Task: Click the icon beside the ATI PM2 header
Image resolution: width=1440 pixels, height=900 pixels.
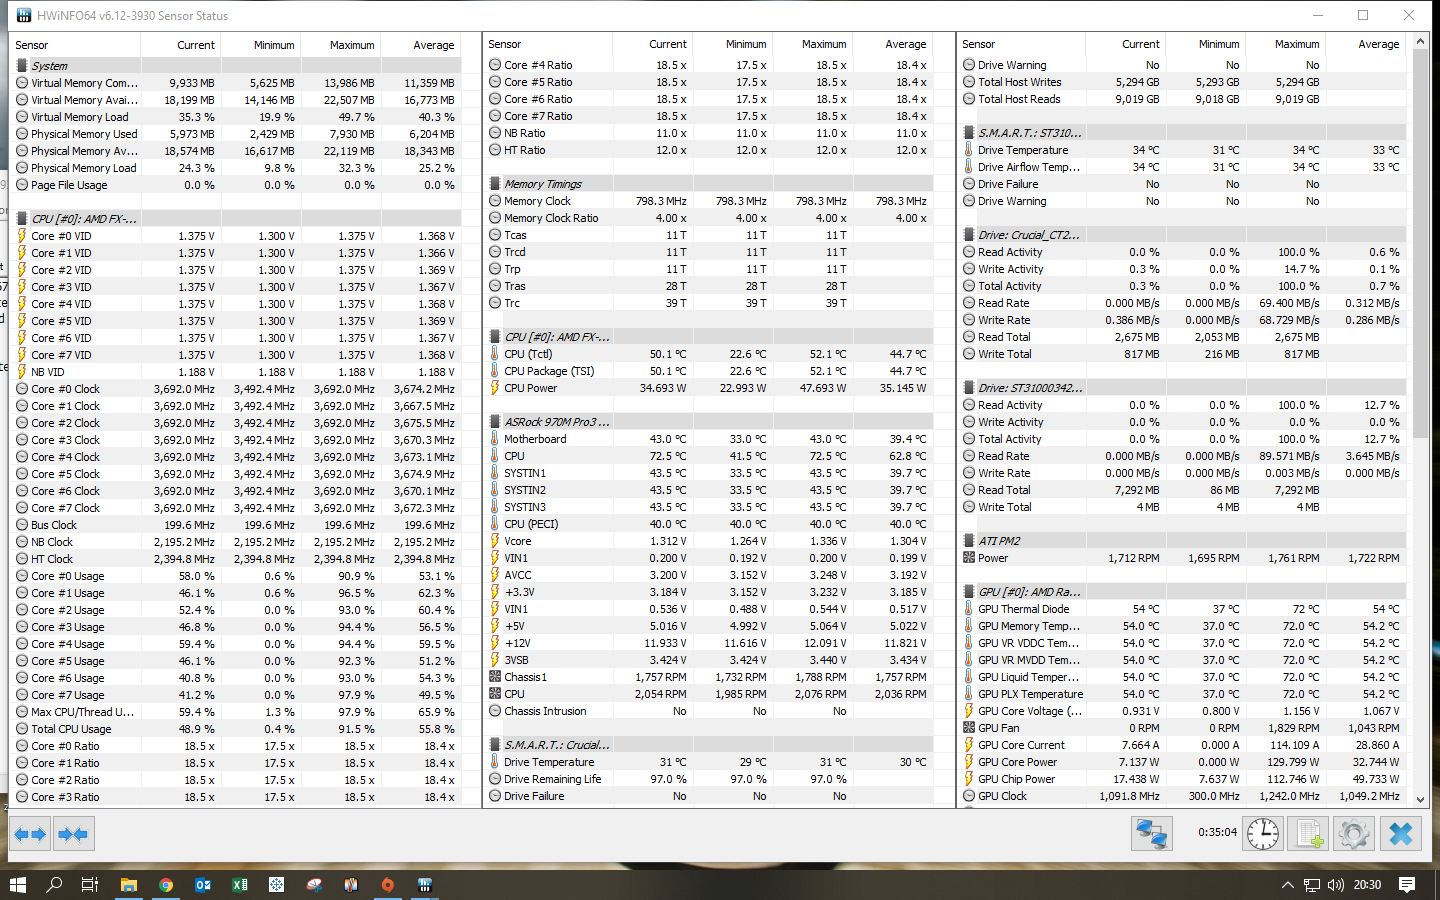Action: tap(968, 541)
